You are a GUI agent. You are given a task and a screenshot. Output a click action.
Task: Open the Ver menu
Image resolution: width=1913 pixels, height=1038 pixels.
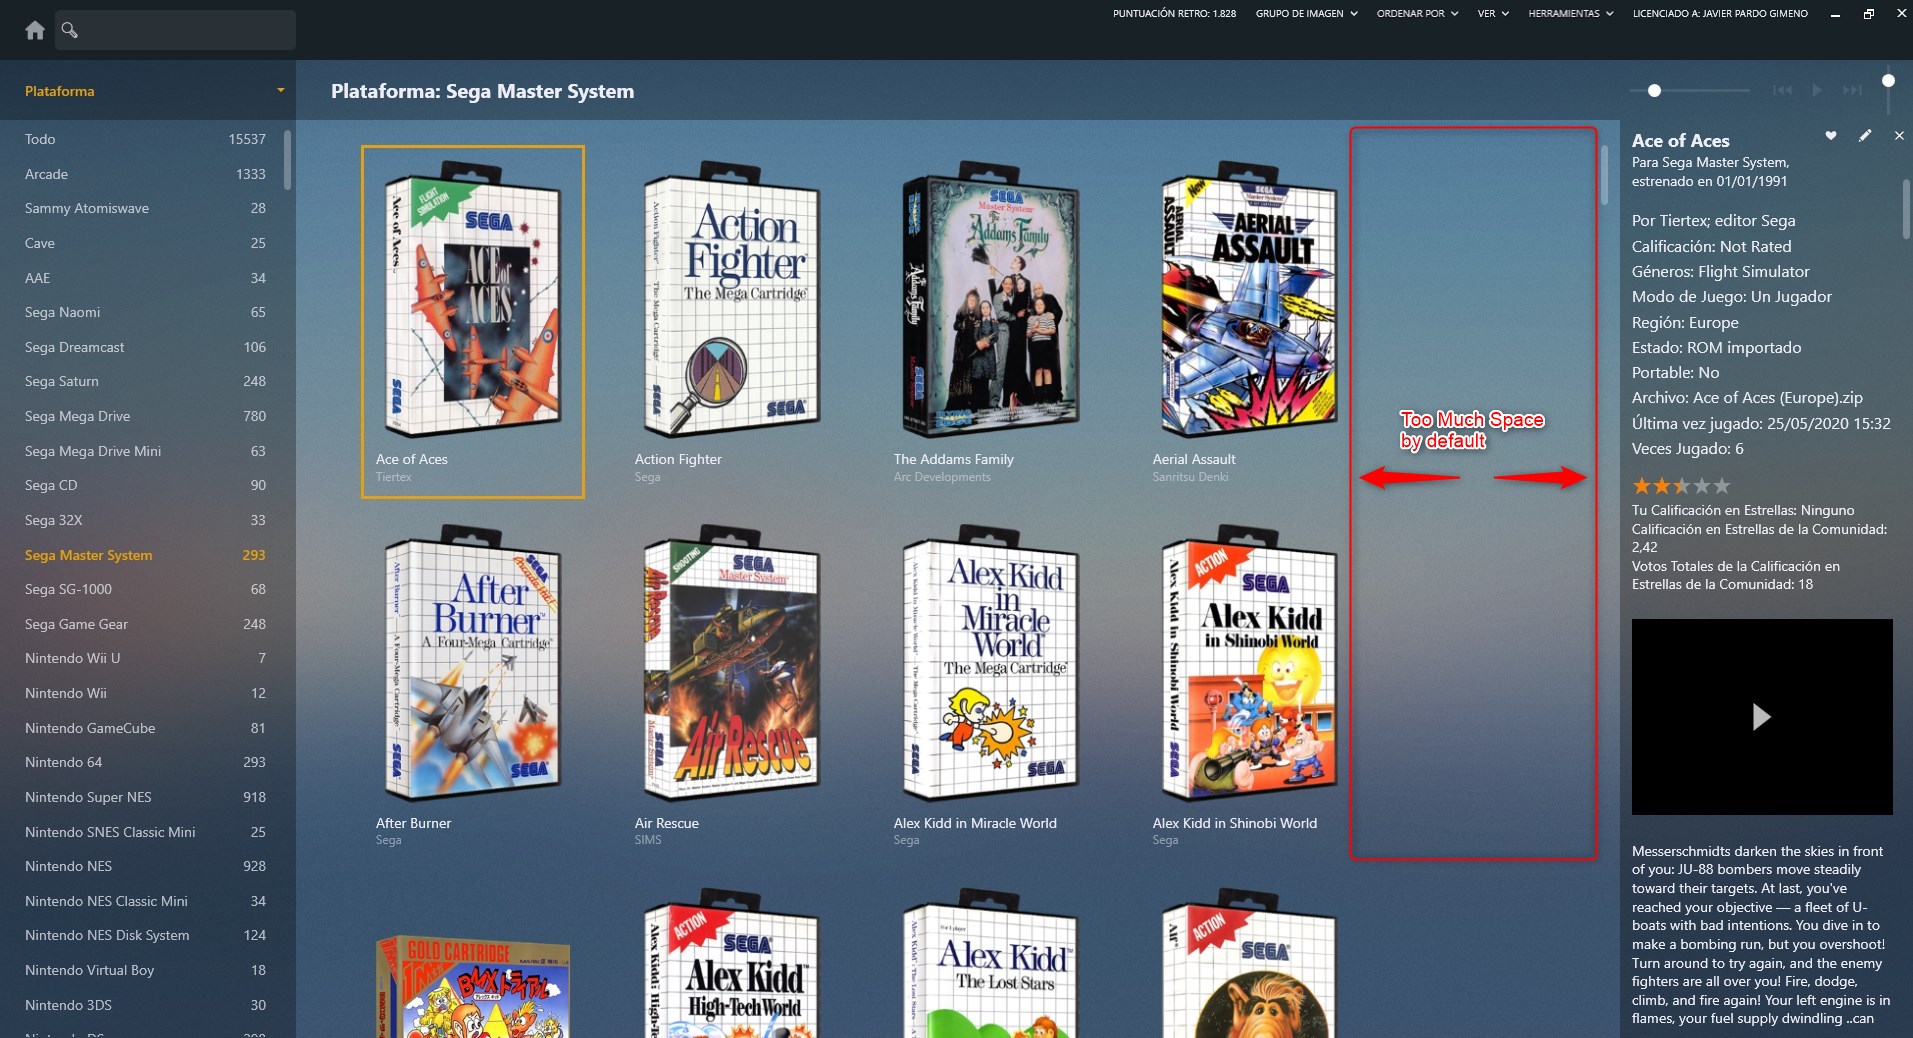click(x=1493, y=14)
